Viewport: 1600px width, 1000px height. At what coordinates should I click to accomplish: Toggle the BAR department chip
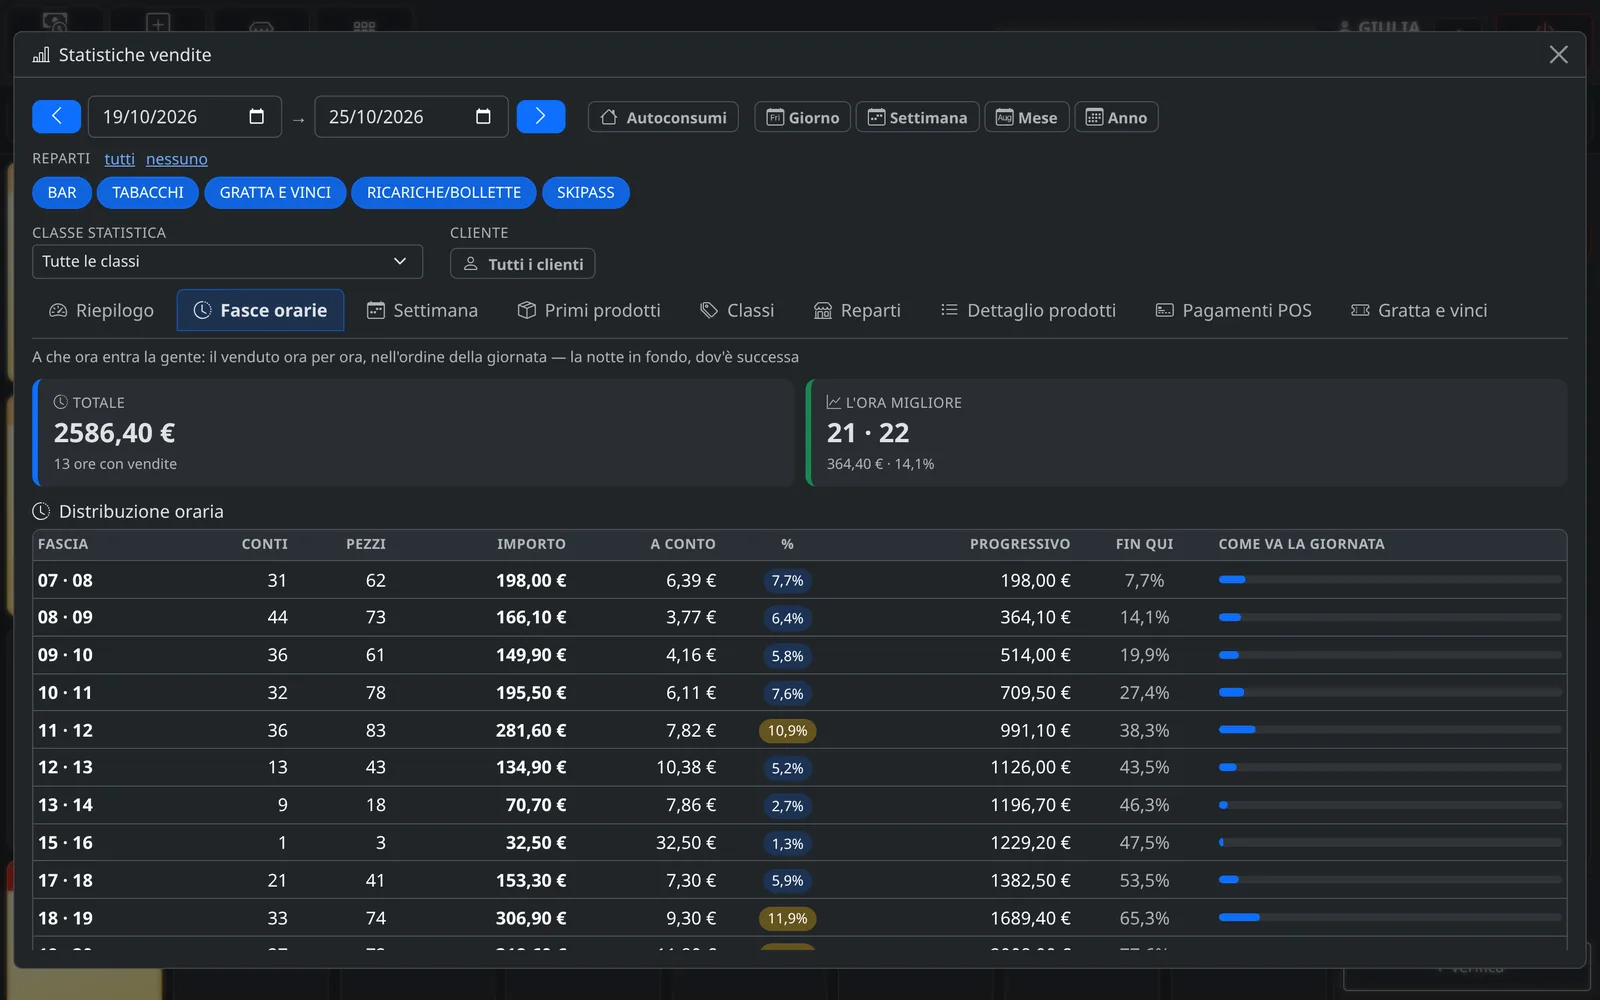62,193
